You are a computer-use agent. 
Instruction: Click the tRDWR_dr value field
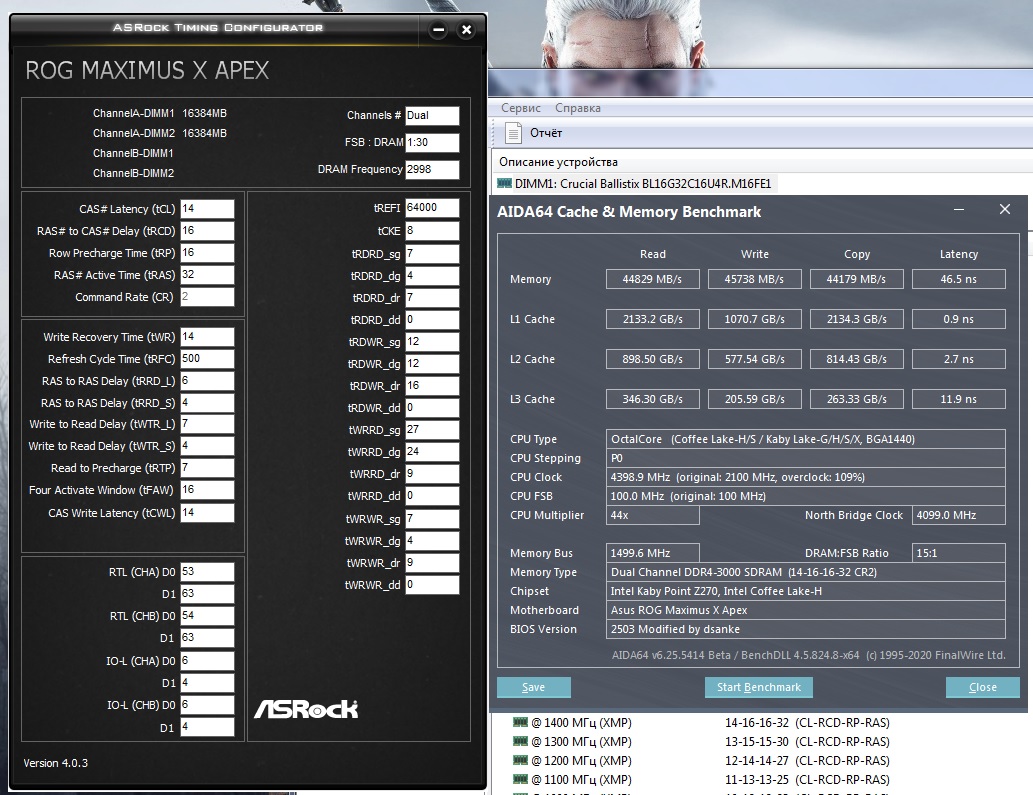coord(432,385)
